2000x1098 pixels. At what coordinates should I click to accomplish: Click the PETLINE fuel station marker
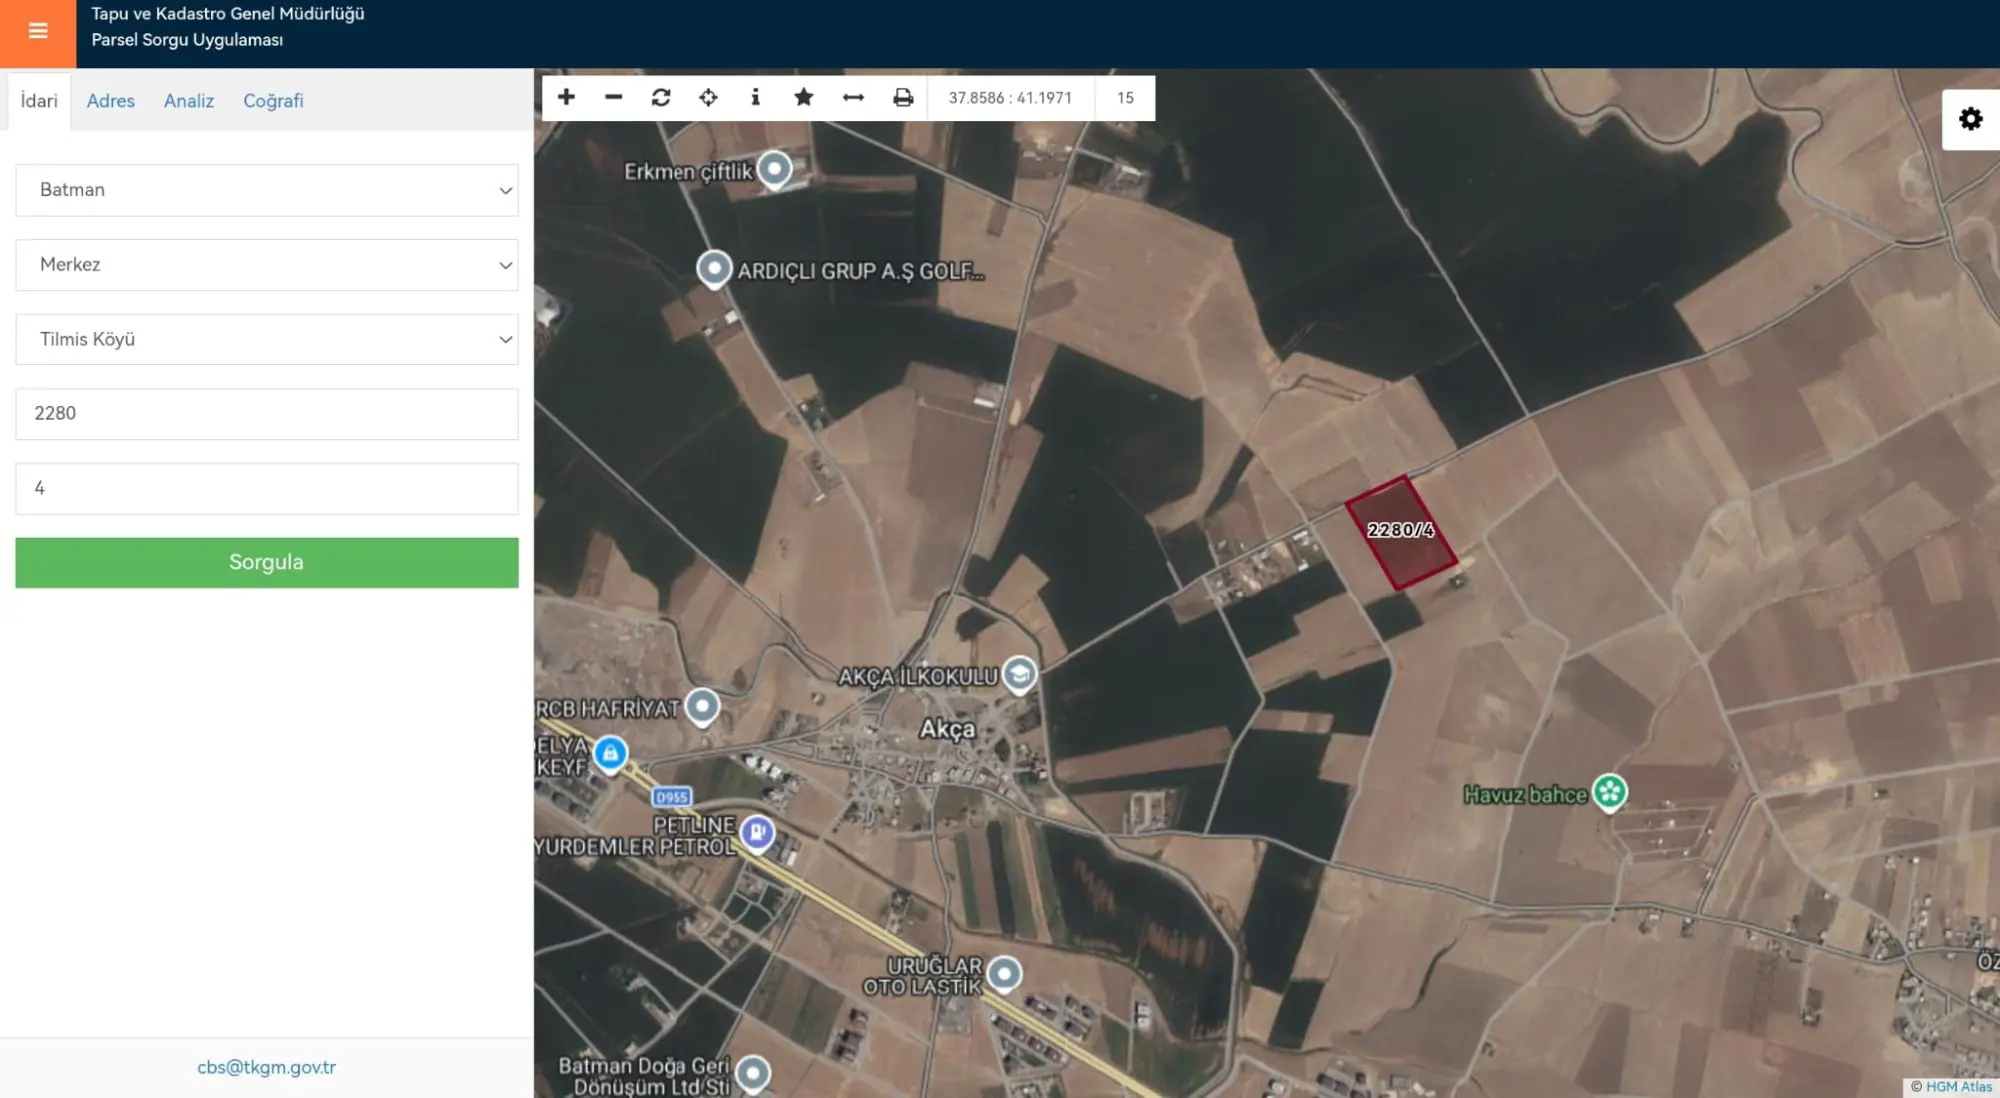click(757, 832)
